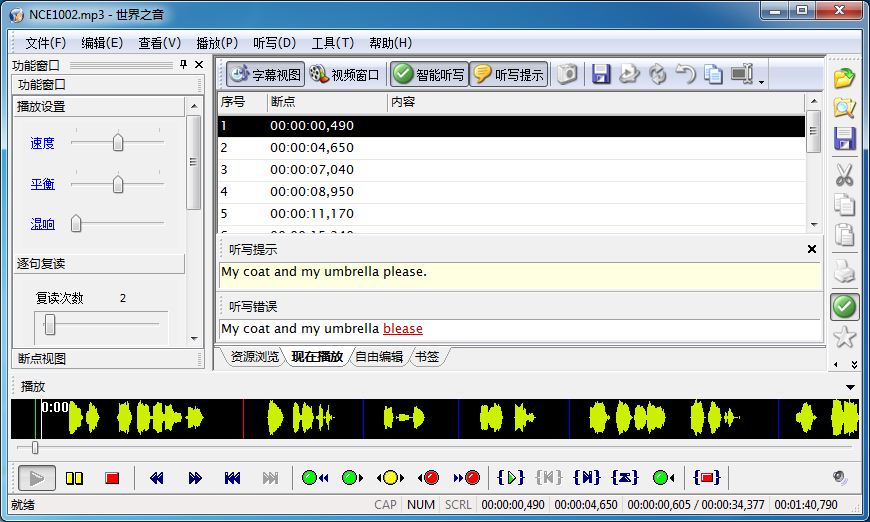Viewport: 870px width, 522px height.
Task: Click the yellow pause button
Action: [x=74, y=478]
